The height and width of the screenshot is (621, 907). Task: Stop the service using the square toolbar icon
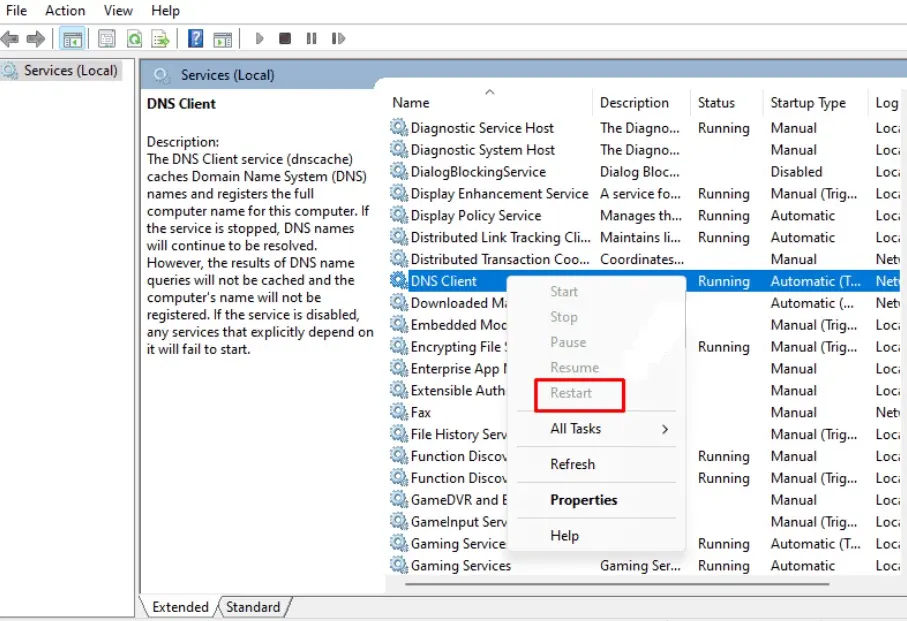click(x=285, y=38)
